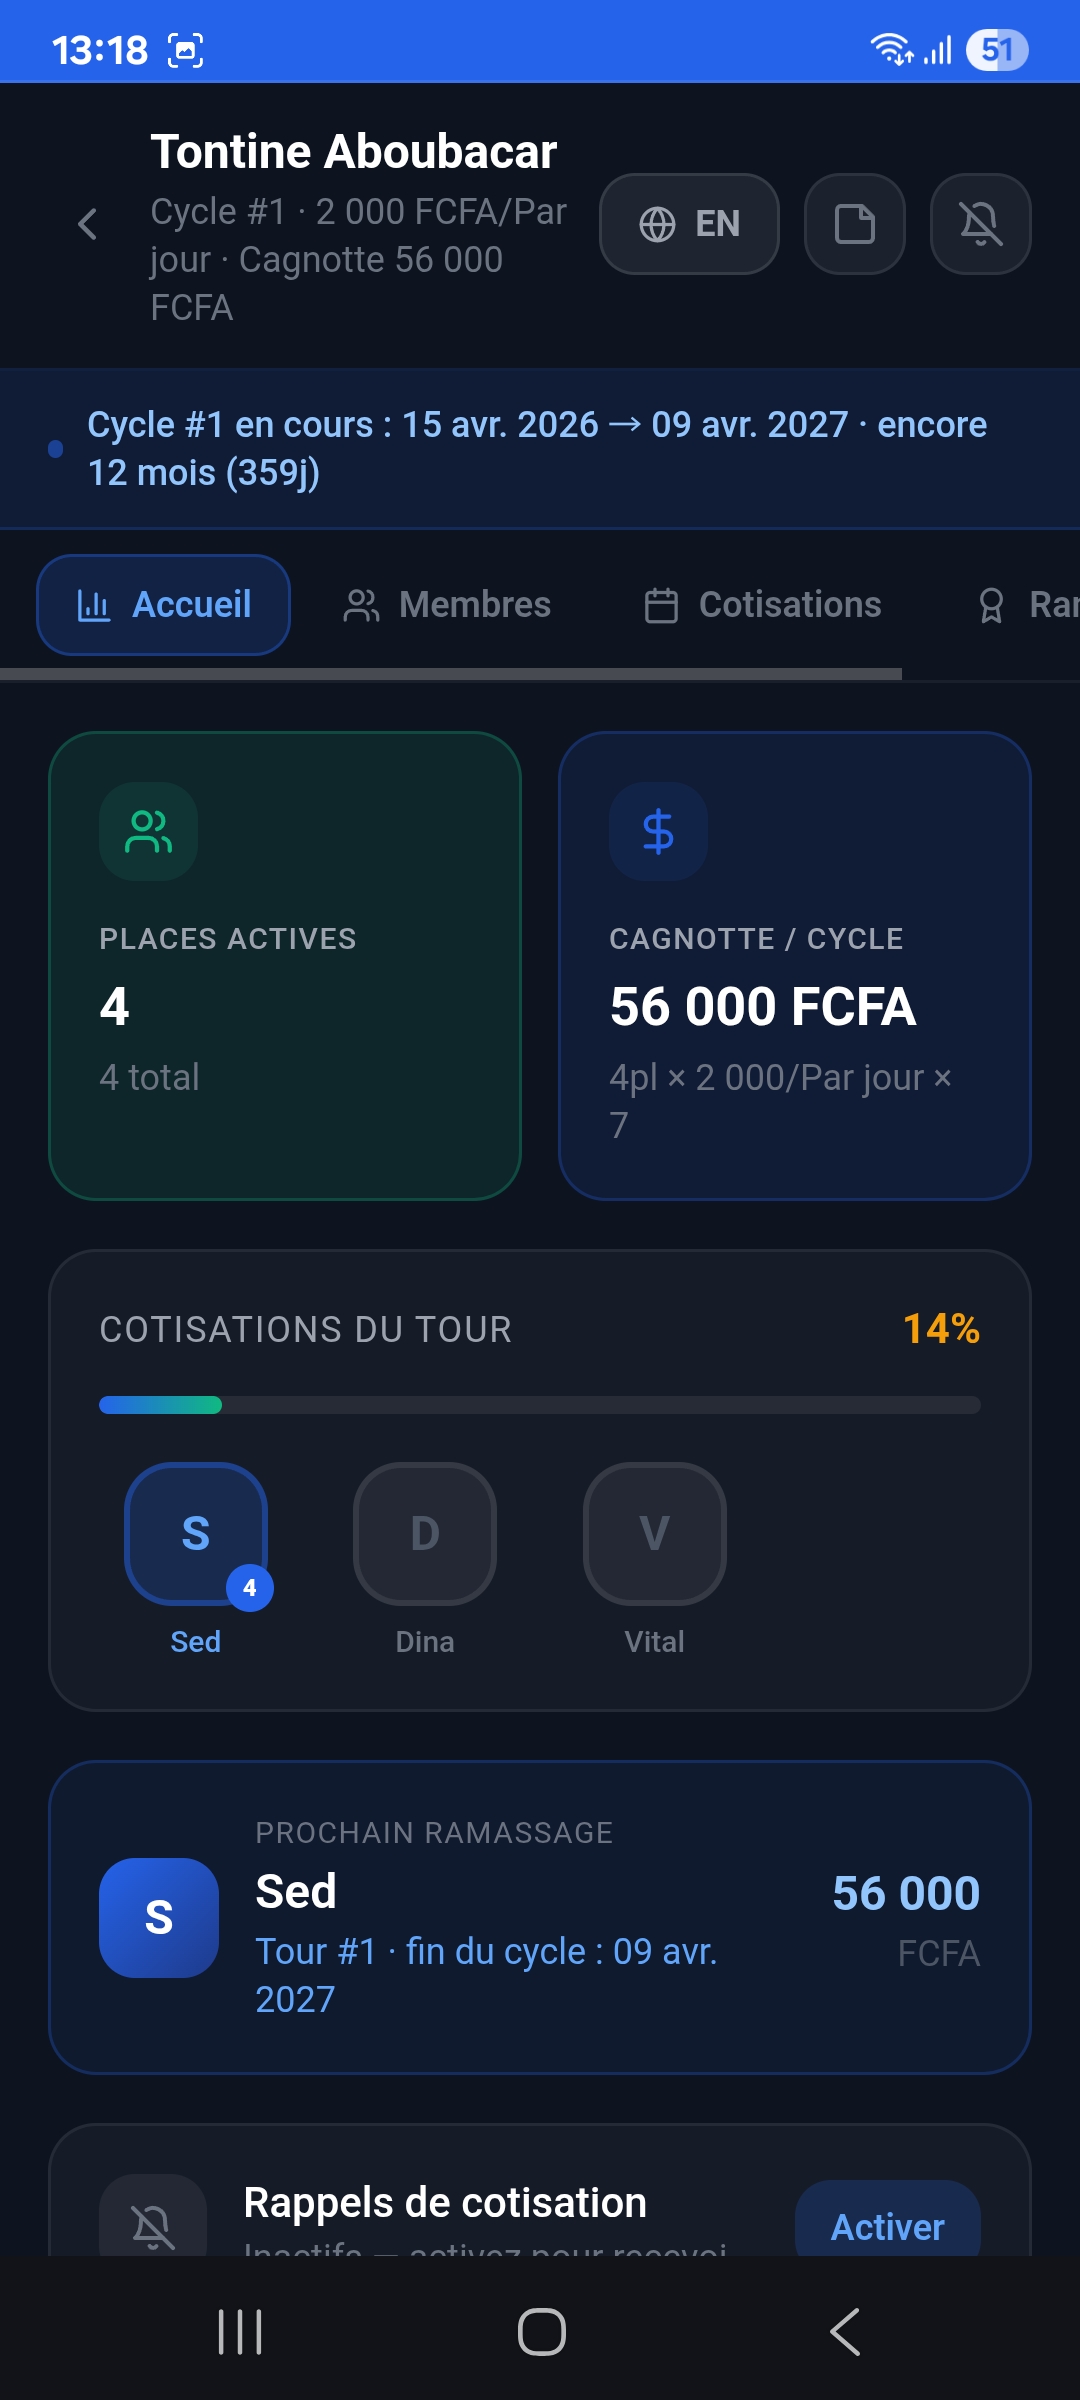Tap the crossed bell icon beside Rappels de cotisation

pyautogui.click(x=153, y=2222)
